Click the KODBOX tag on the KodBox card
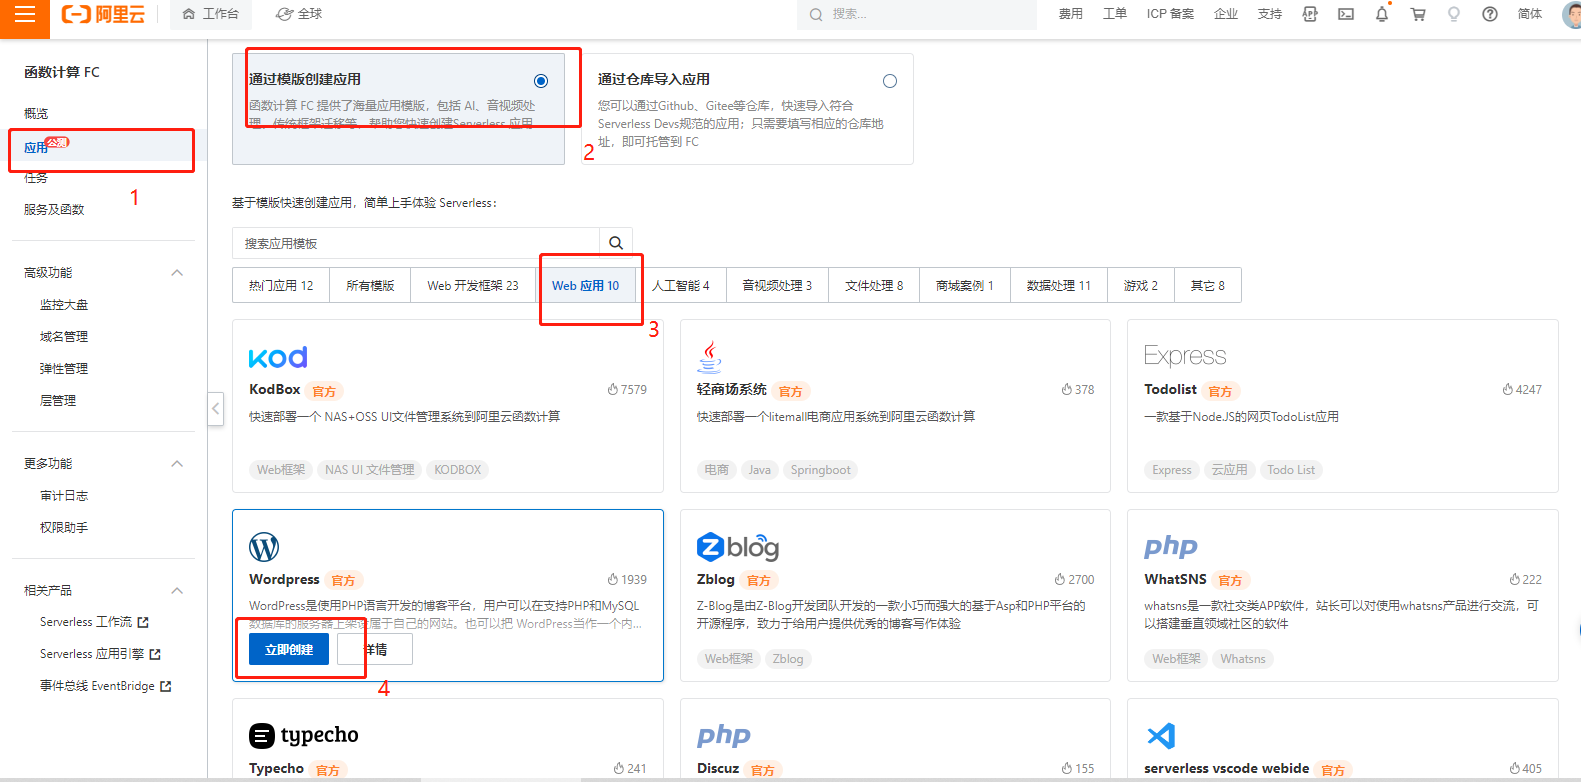Screen dimensions: 1581x782 coord(458,470)
